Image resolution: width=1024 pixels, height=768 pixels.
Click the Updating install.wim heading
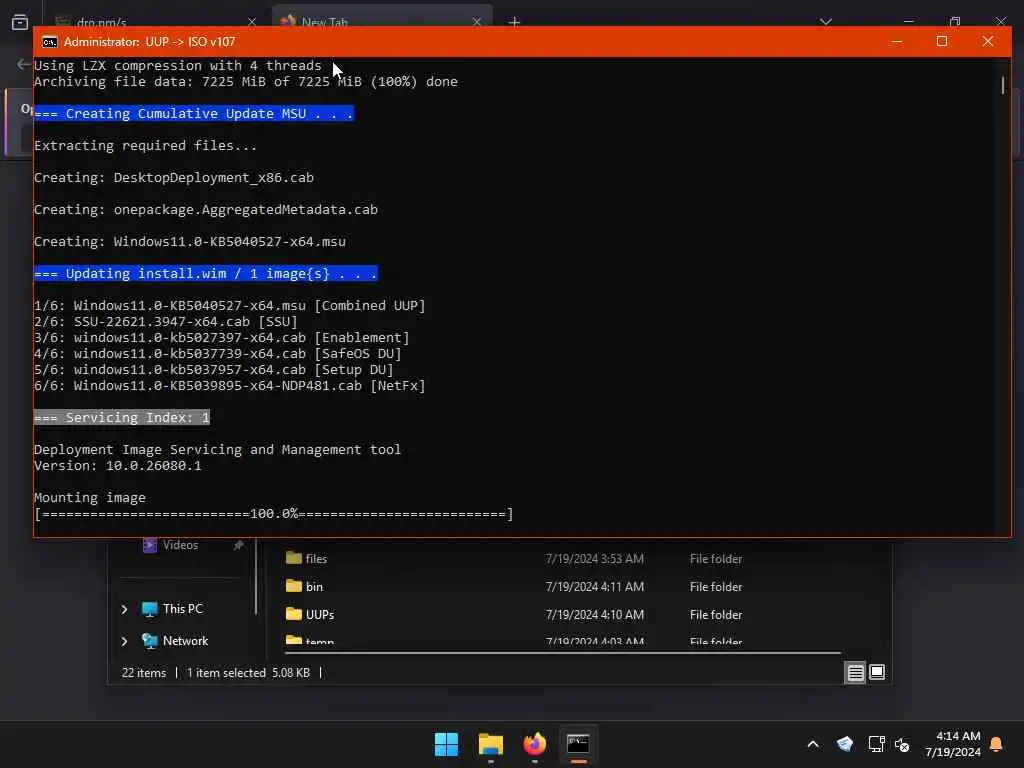pyautogui.click(x=206, y=274)
